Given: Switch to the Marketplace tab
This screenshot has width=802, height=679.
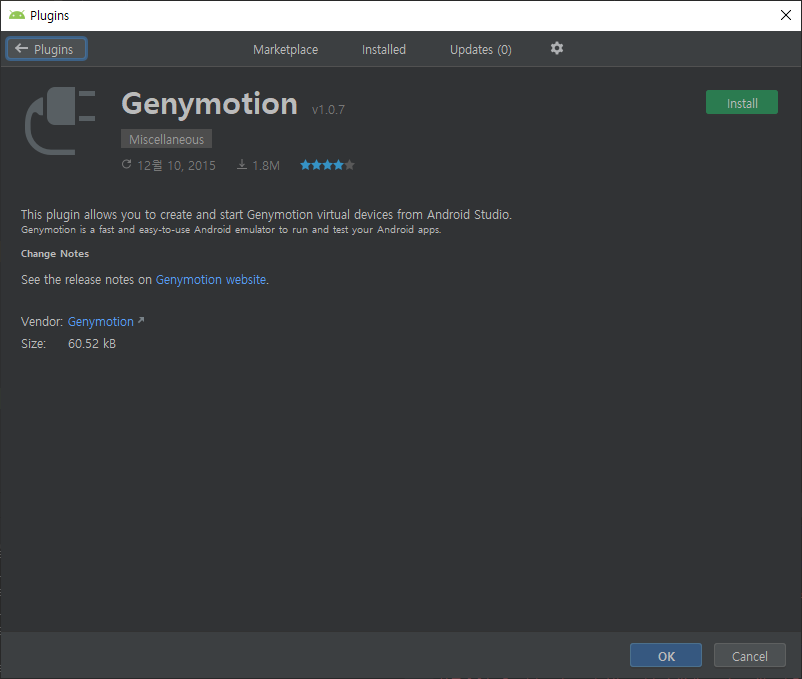Looking at the screenshot, I should (285, 50).
